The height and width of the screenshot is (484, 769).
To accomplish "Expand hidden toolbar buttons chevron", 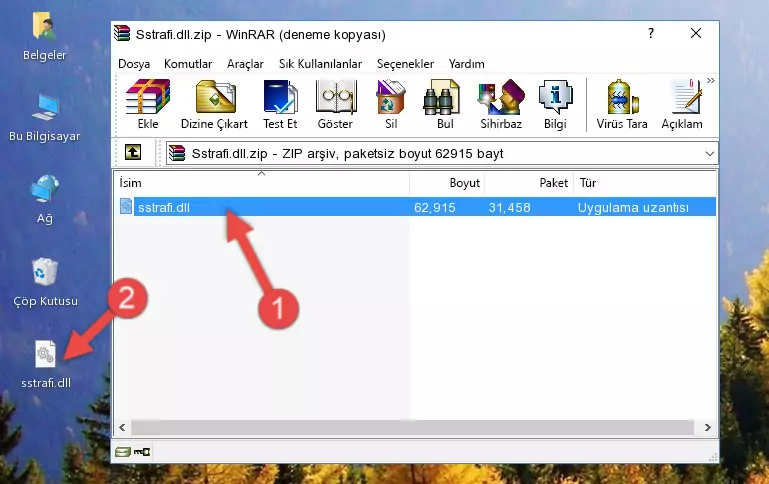I will click(711, 80).
